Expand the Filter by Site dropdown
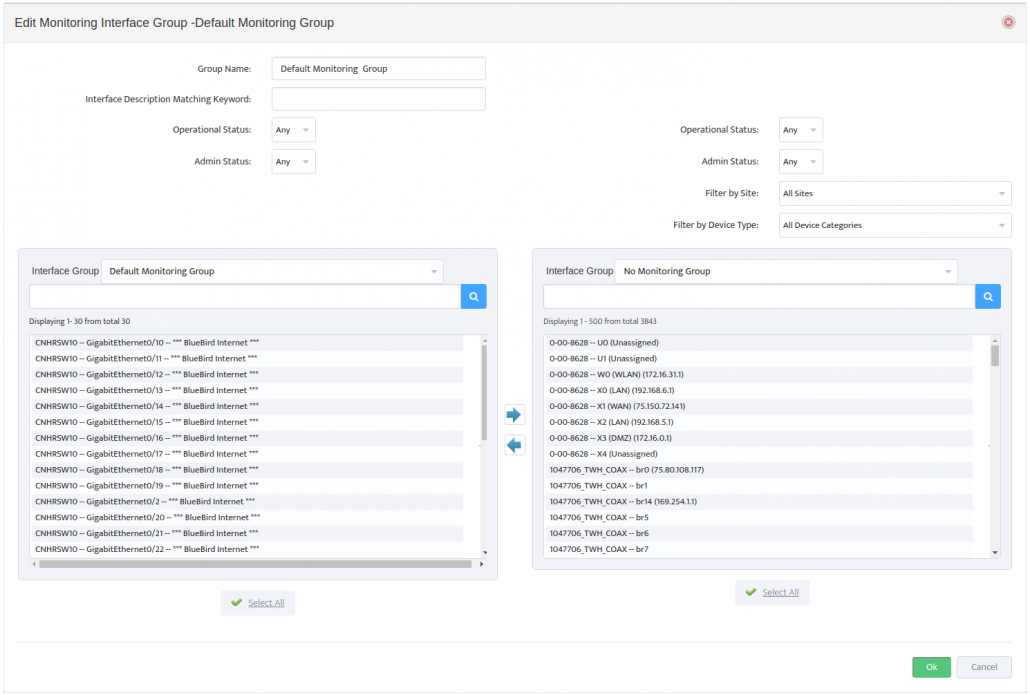This screenshot has height=695, width=1030. click(x=894, y=193)
